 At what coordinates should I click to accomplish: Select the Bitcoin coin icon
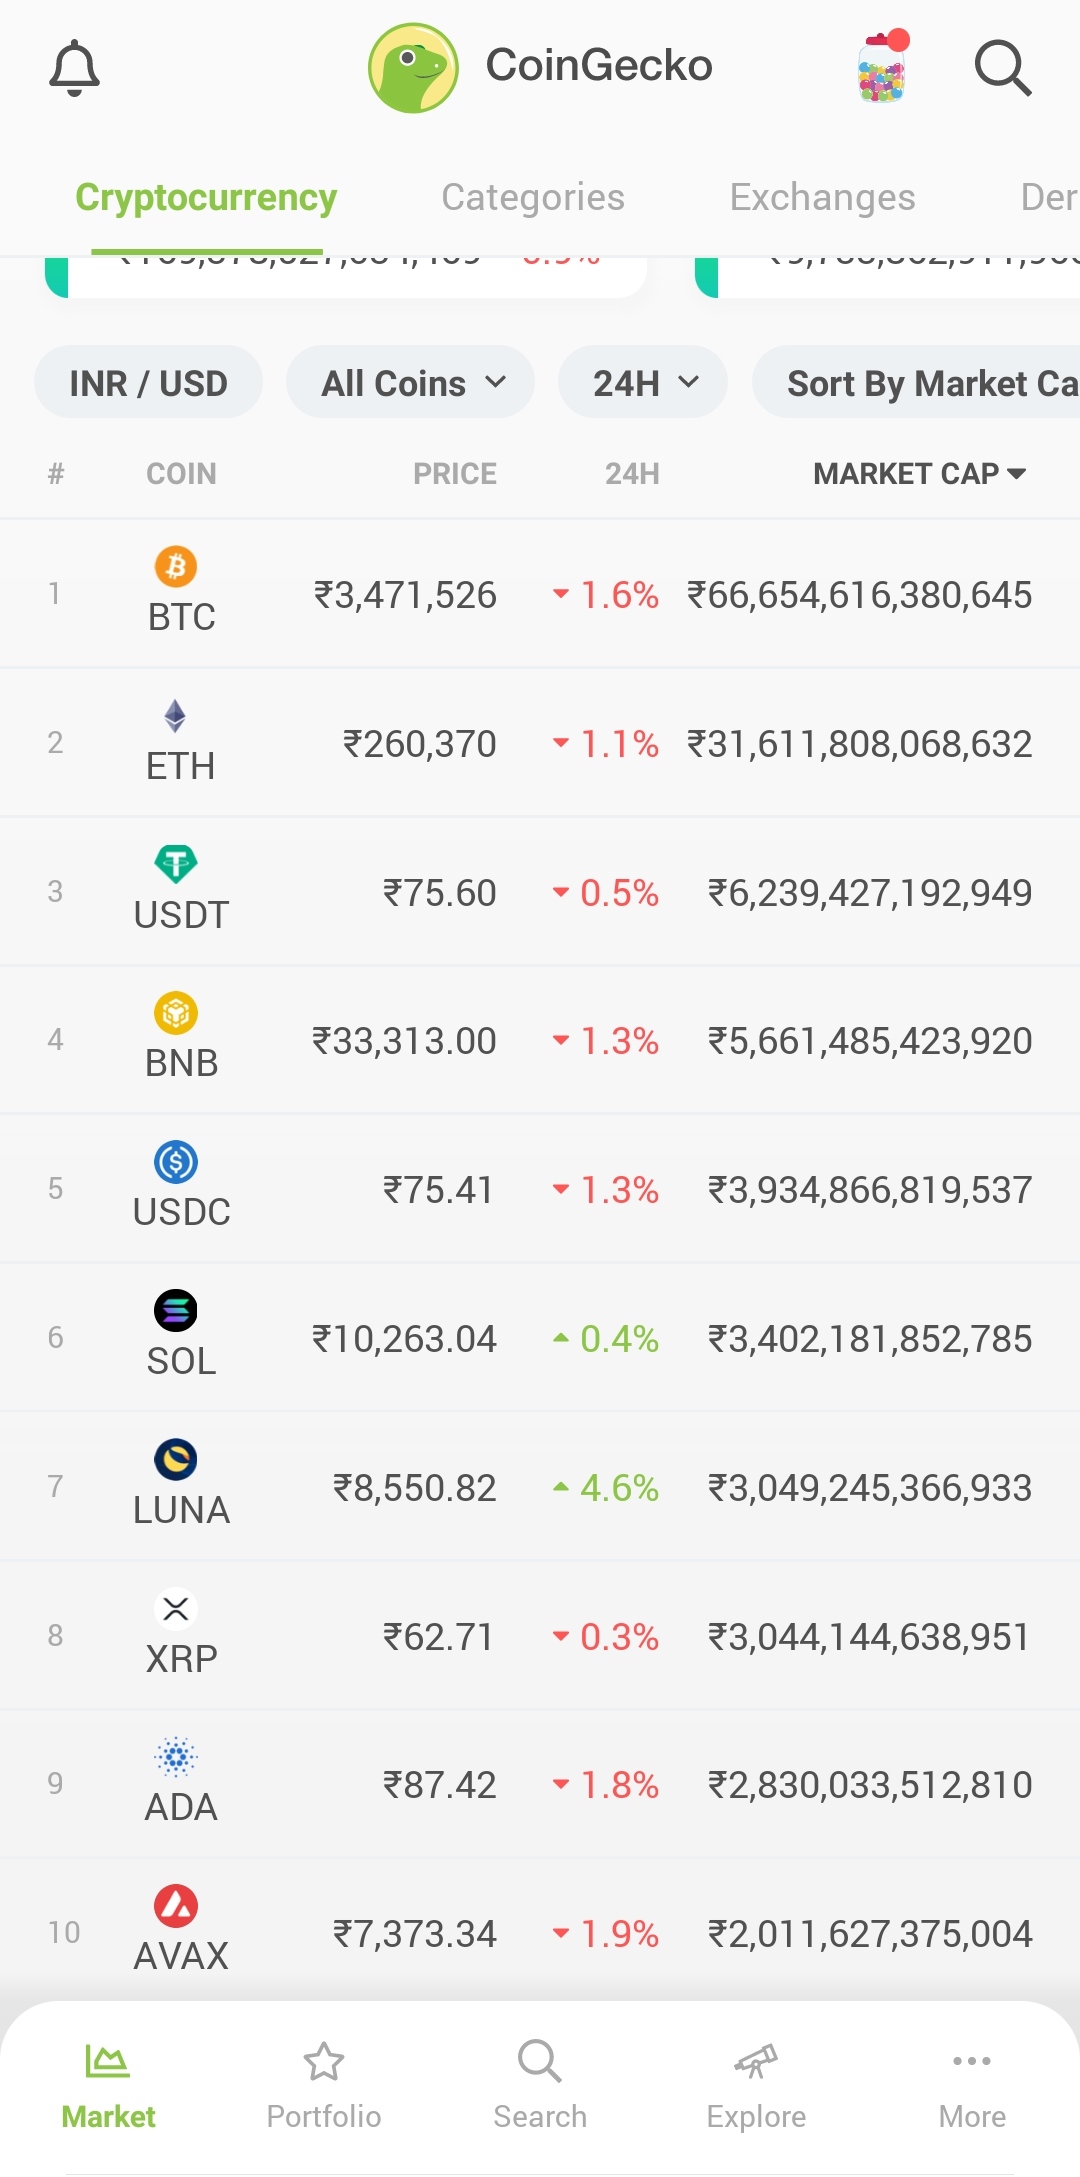coord(176,567)
